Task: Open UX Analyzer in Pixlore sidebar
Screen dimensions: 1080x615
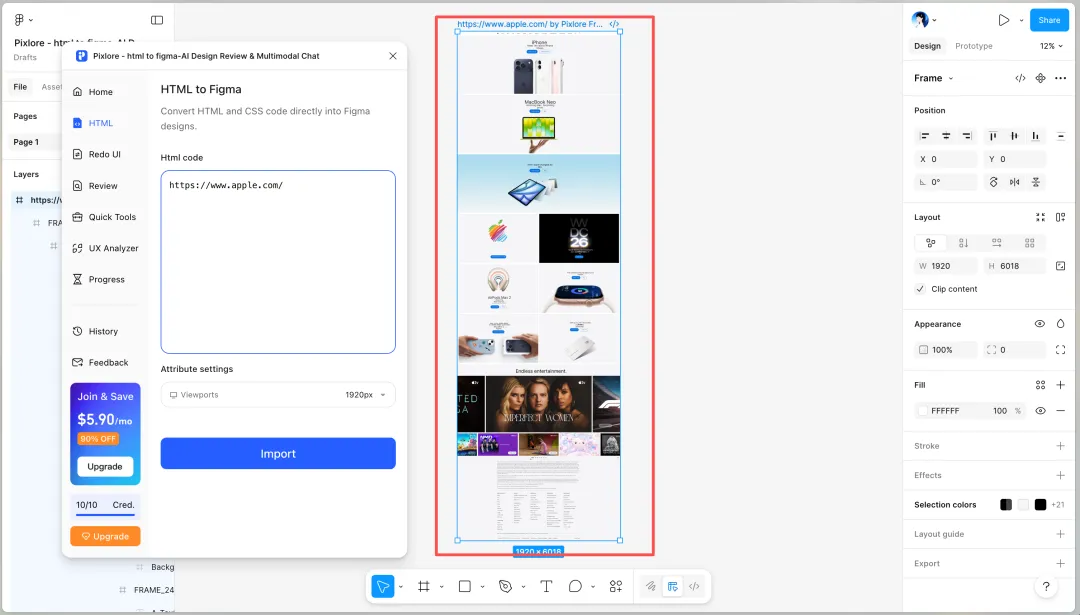Action: pos(105,248)
